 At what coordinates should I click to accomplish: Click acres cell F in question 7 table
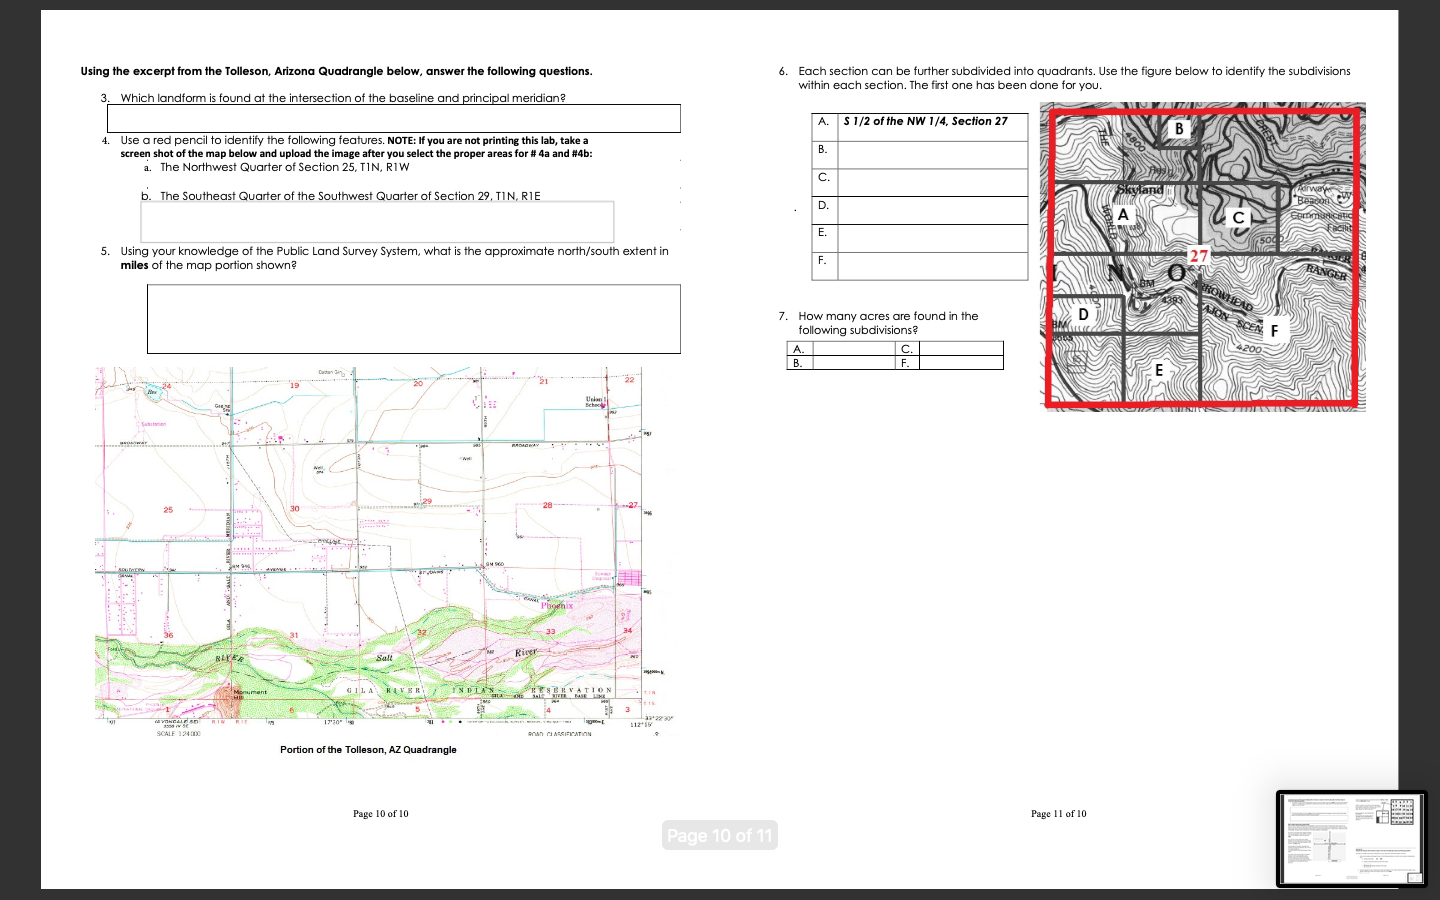coord(963,363)
